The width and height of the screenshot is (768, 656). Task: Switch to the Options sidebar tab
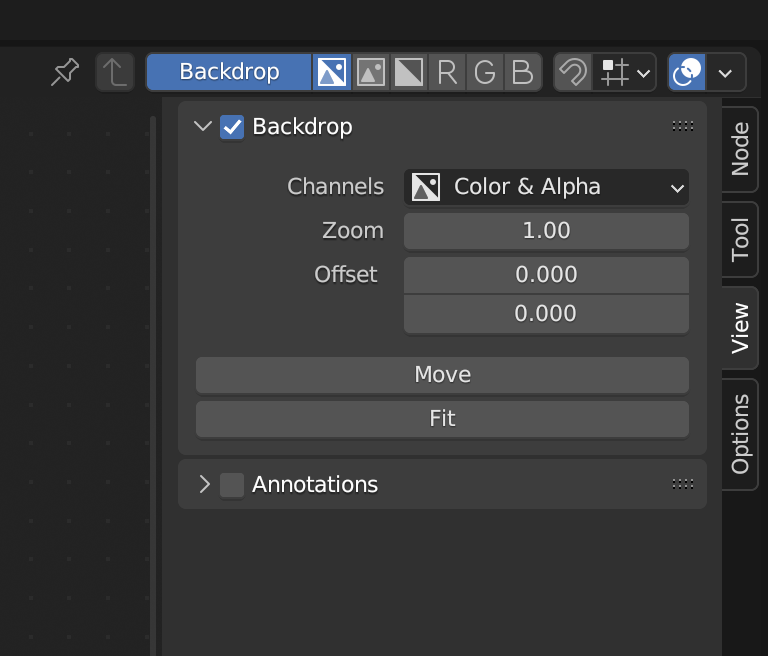point(740,434)
